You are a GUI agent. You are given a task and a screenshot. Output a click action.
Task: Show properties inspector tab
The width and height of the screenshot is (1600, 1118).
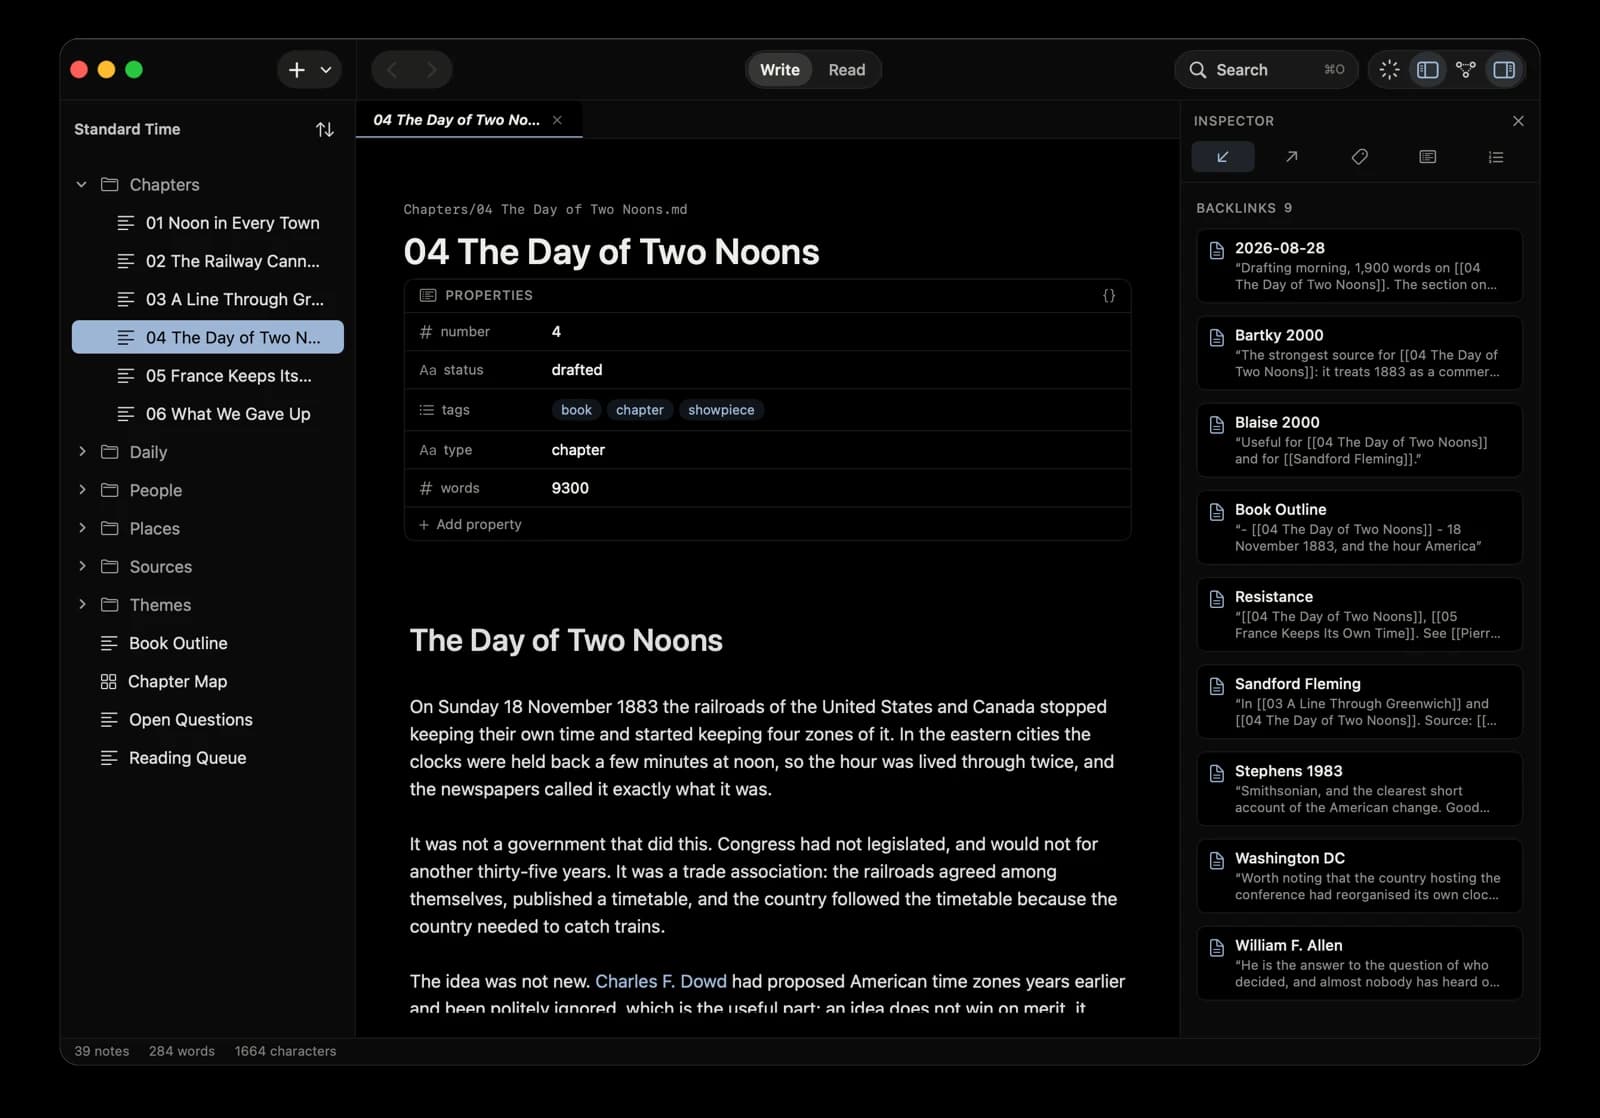coord(1427,157)
